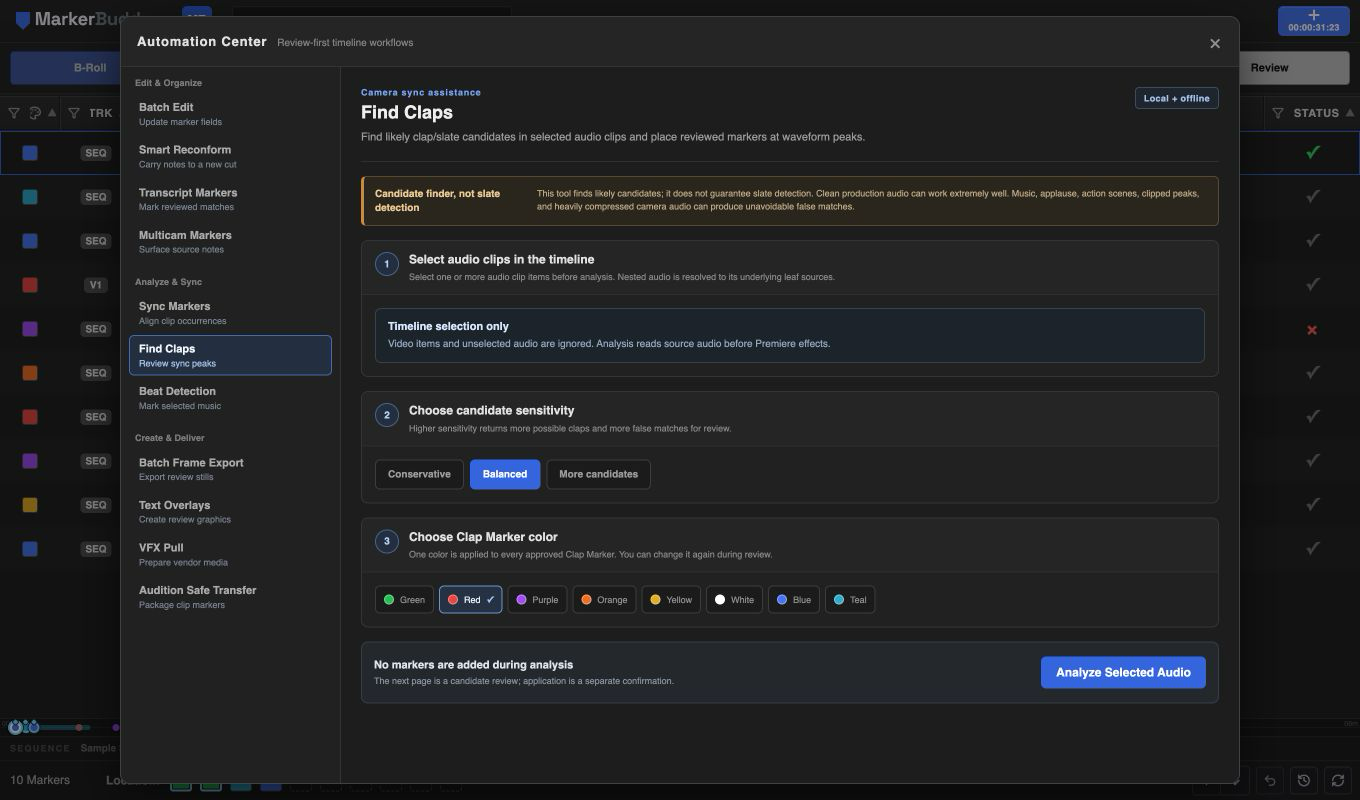Screen dimensions: 1360x800
Task: Open Smart Reconform workflow
Action: 230,156
